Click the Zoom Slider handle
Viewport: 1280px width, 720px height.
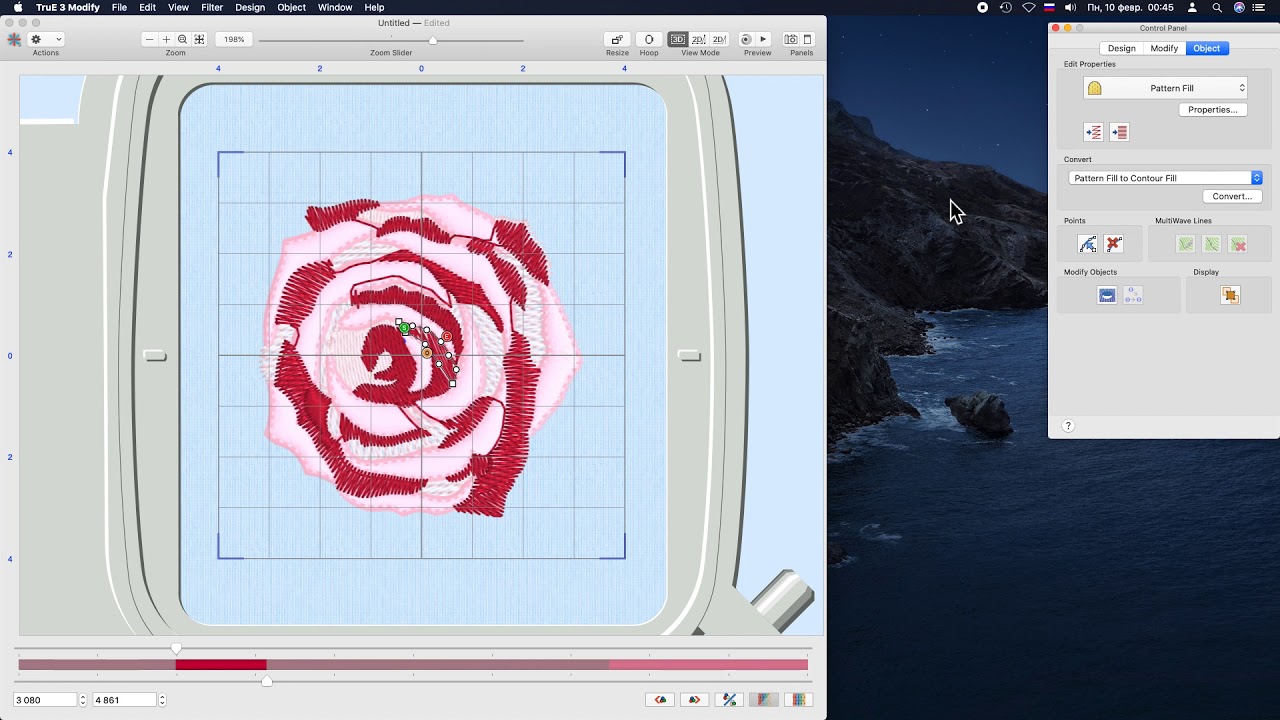pyautogui.click(x=433, y=41)
